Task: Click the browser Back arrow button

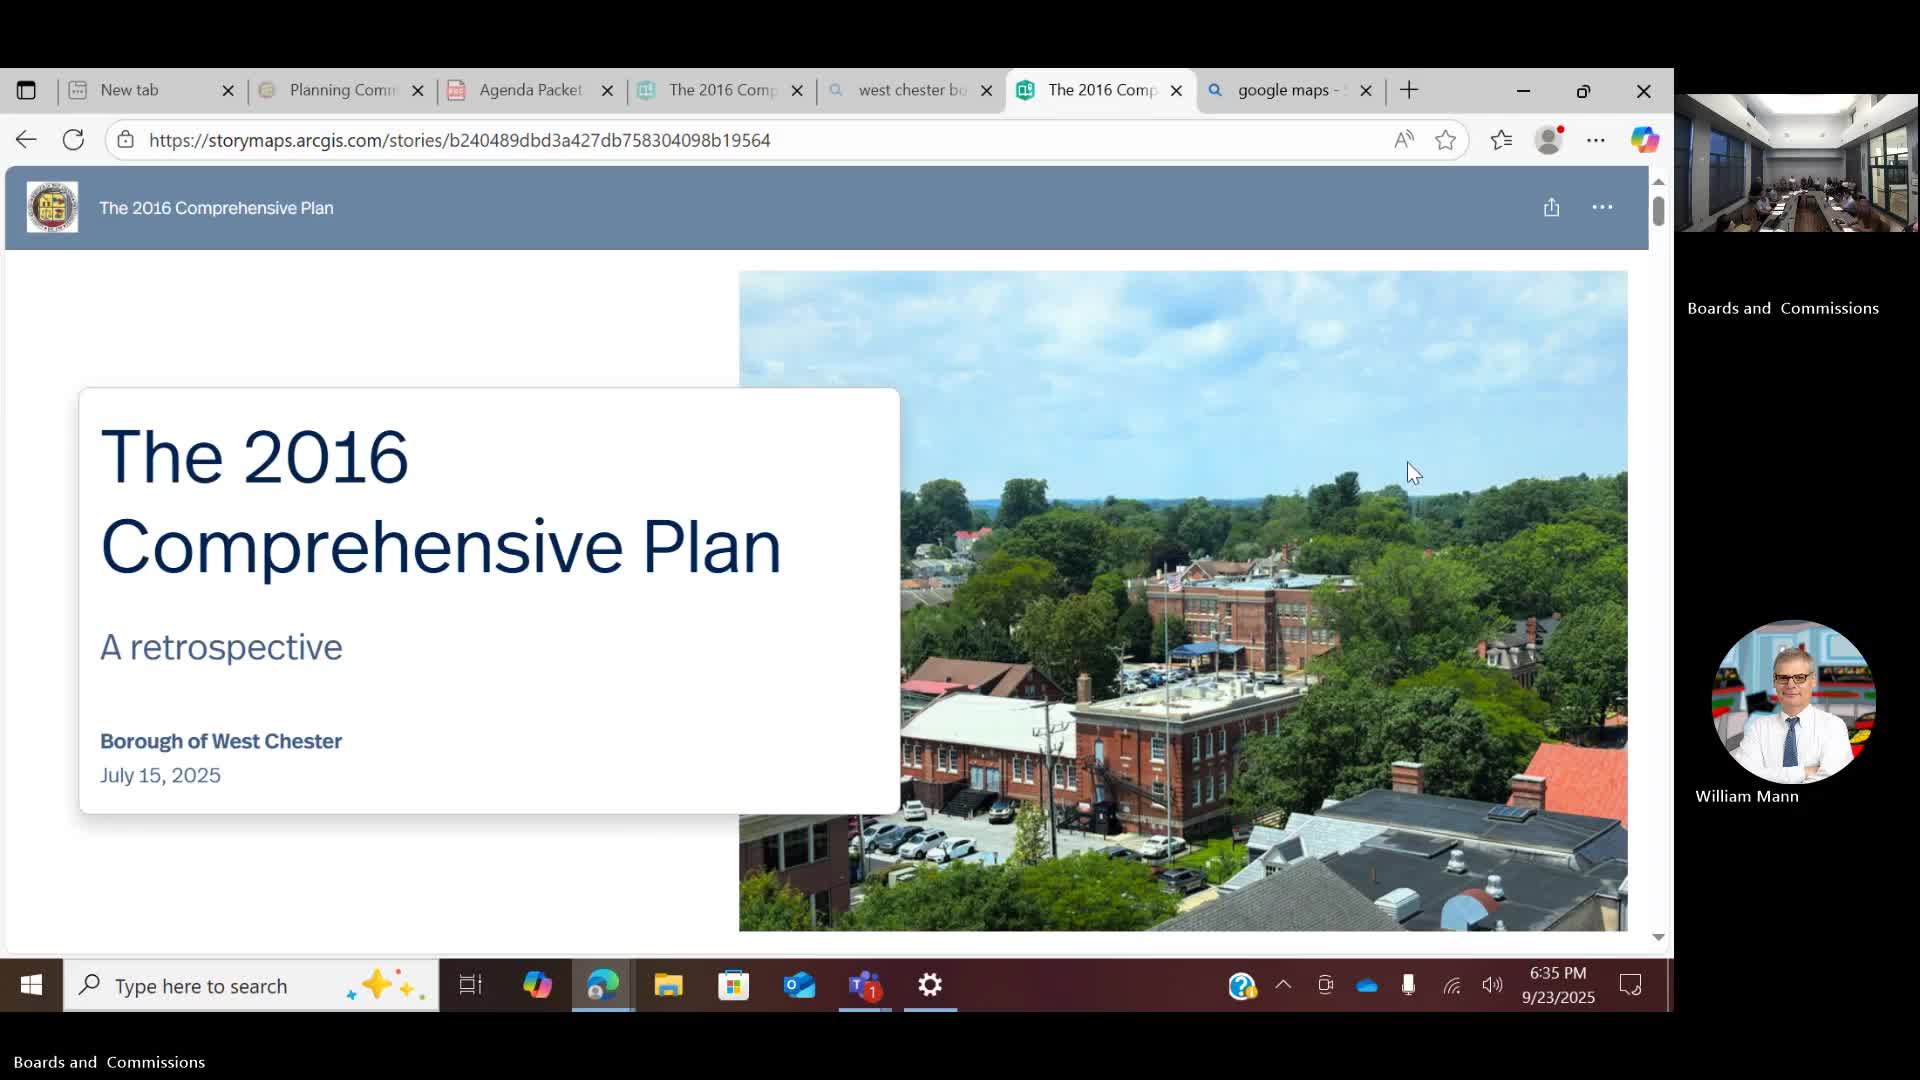Action: pyautogui.click(x=26, y=140)
